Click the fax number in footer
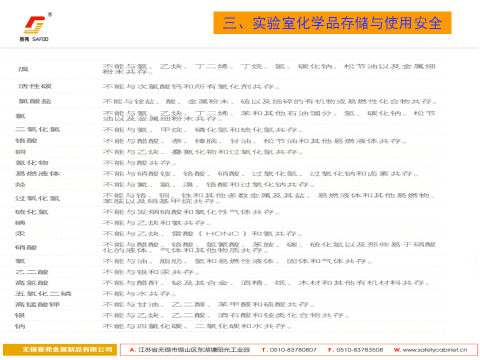Screen dimensions: 480x360 point(359,350)
